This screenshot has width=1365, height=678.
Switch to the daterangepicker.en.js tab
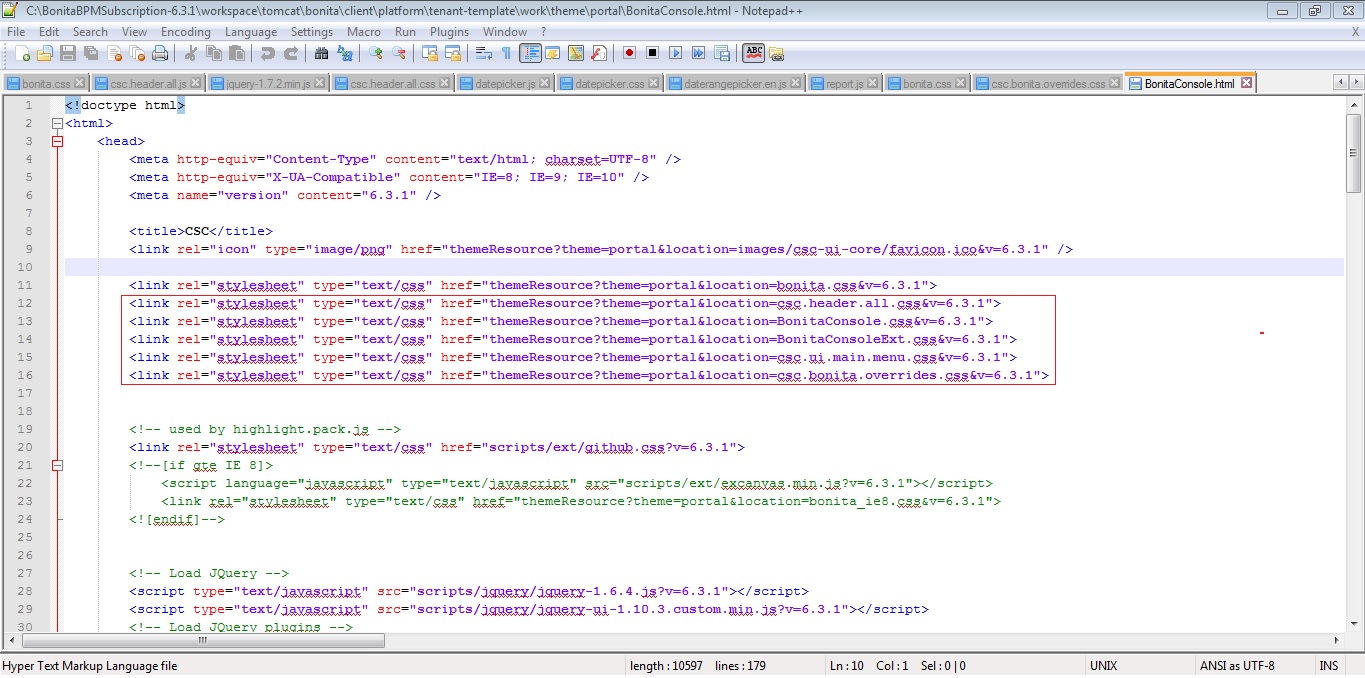point(735,84)
